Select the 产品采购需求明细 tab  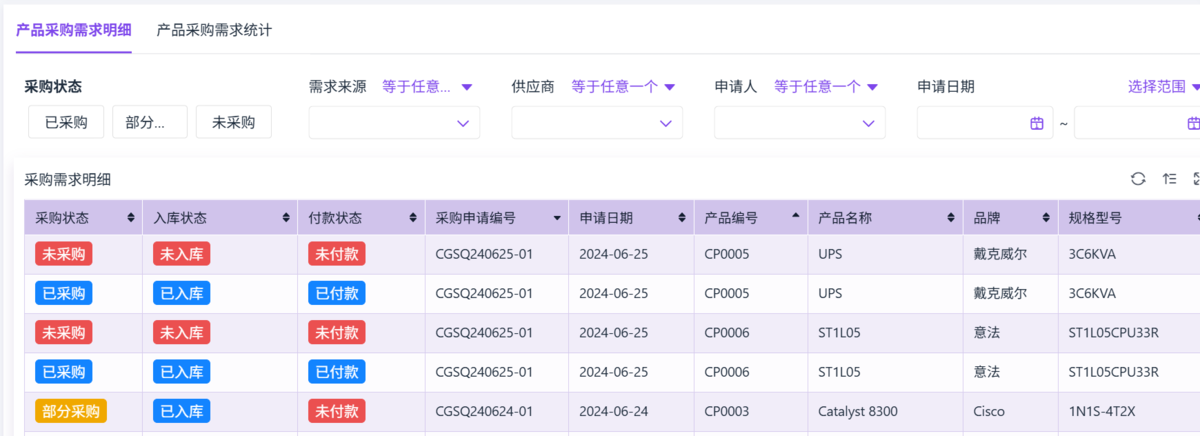[74, 30]
